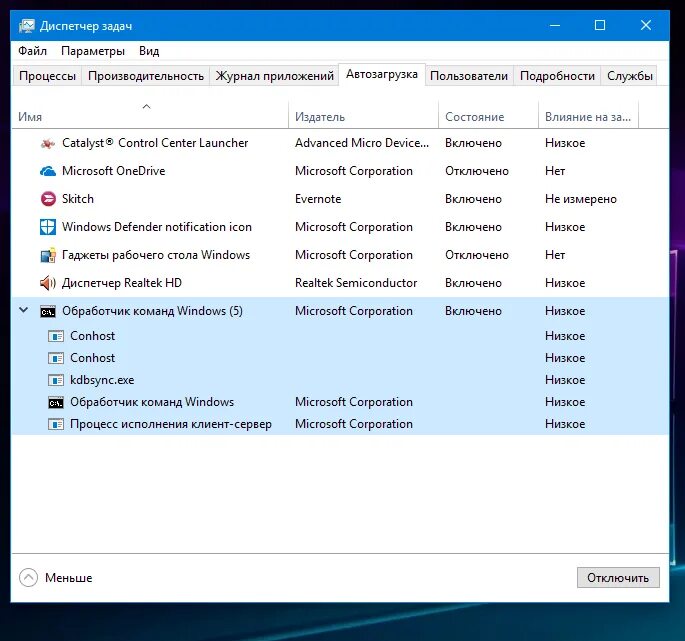The image size is (685, 641).
Task: Click the child Обработчик команд Windows cmd icon
Action: [x=56, y=402]
